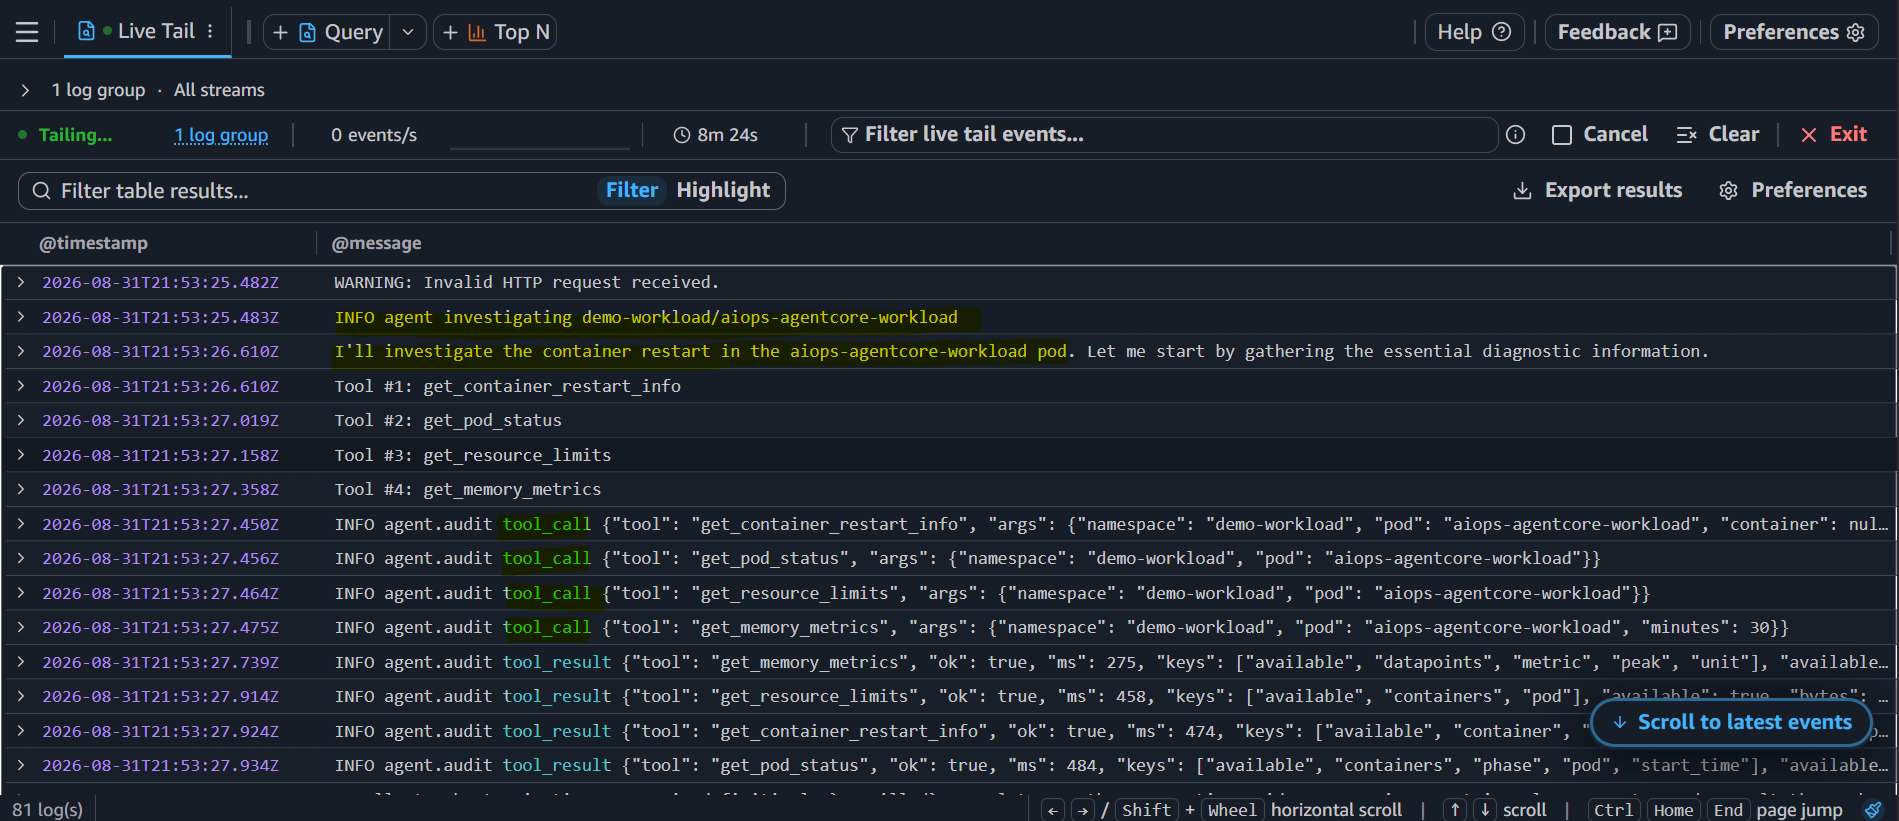Expand the WARNING Invalid HTTP request row
This screenshot has height=821, width=1899.
pos(20,283)
